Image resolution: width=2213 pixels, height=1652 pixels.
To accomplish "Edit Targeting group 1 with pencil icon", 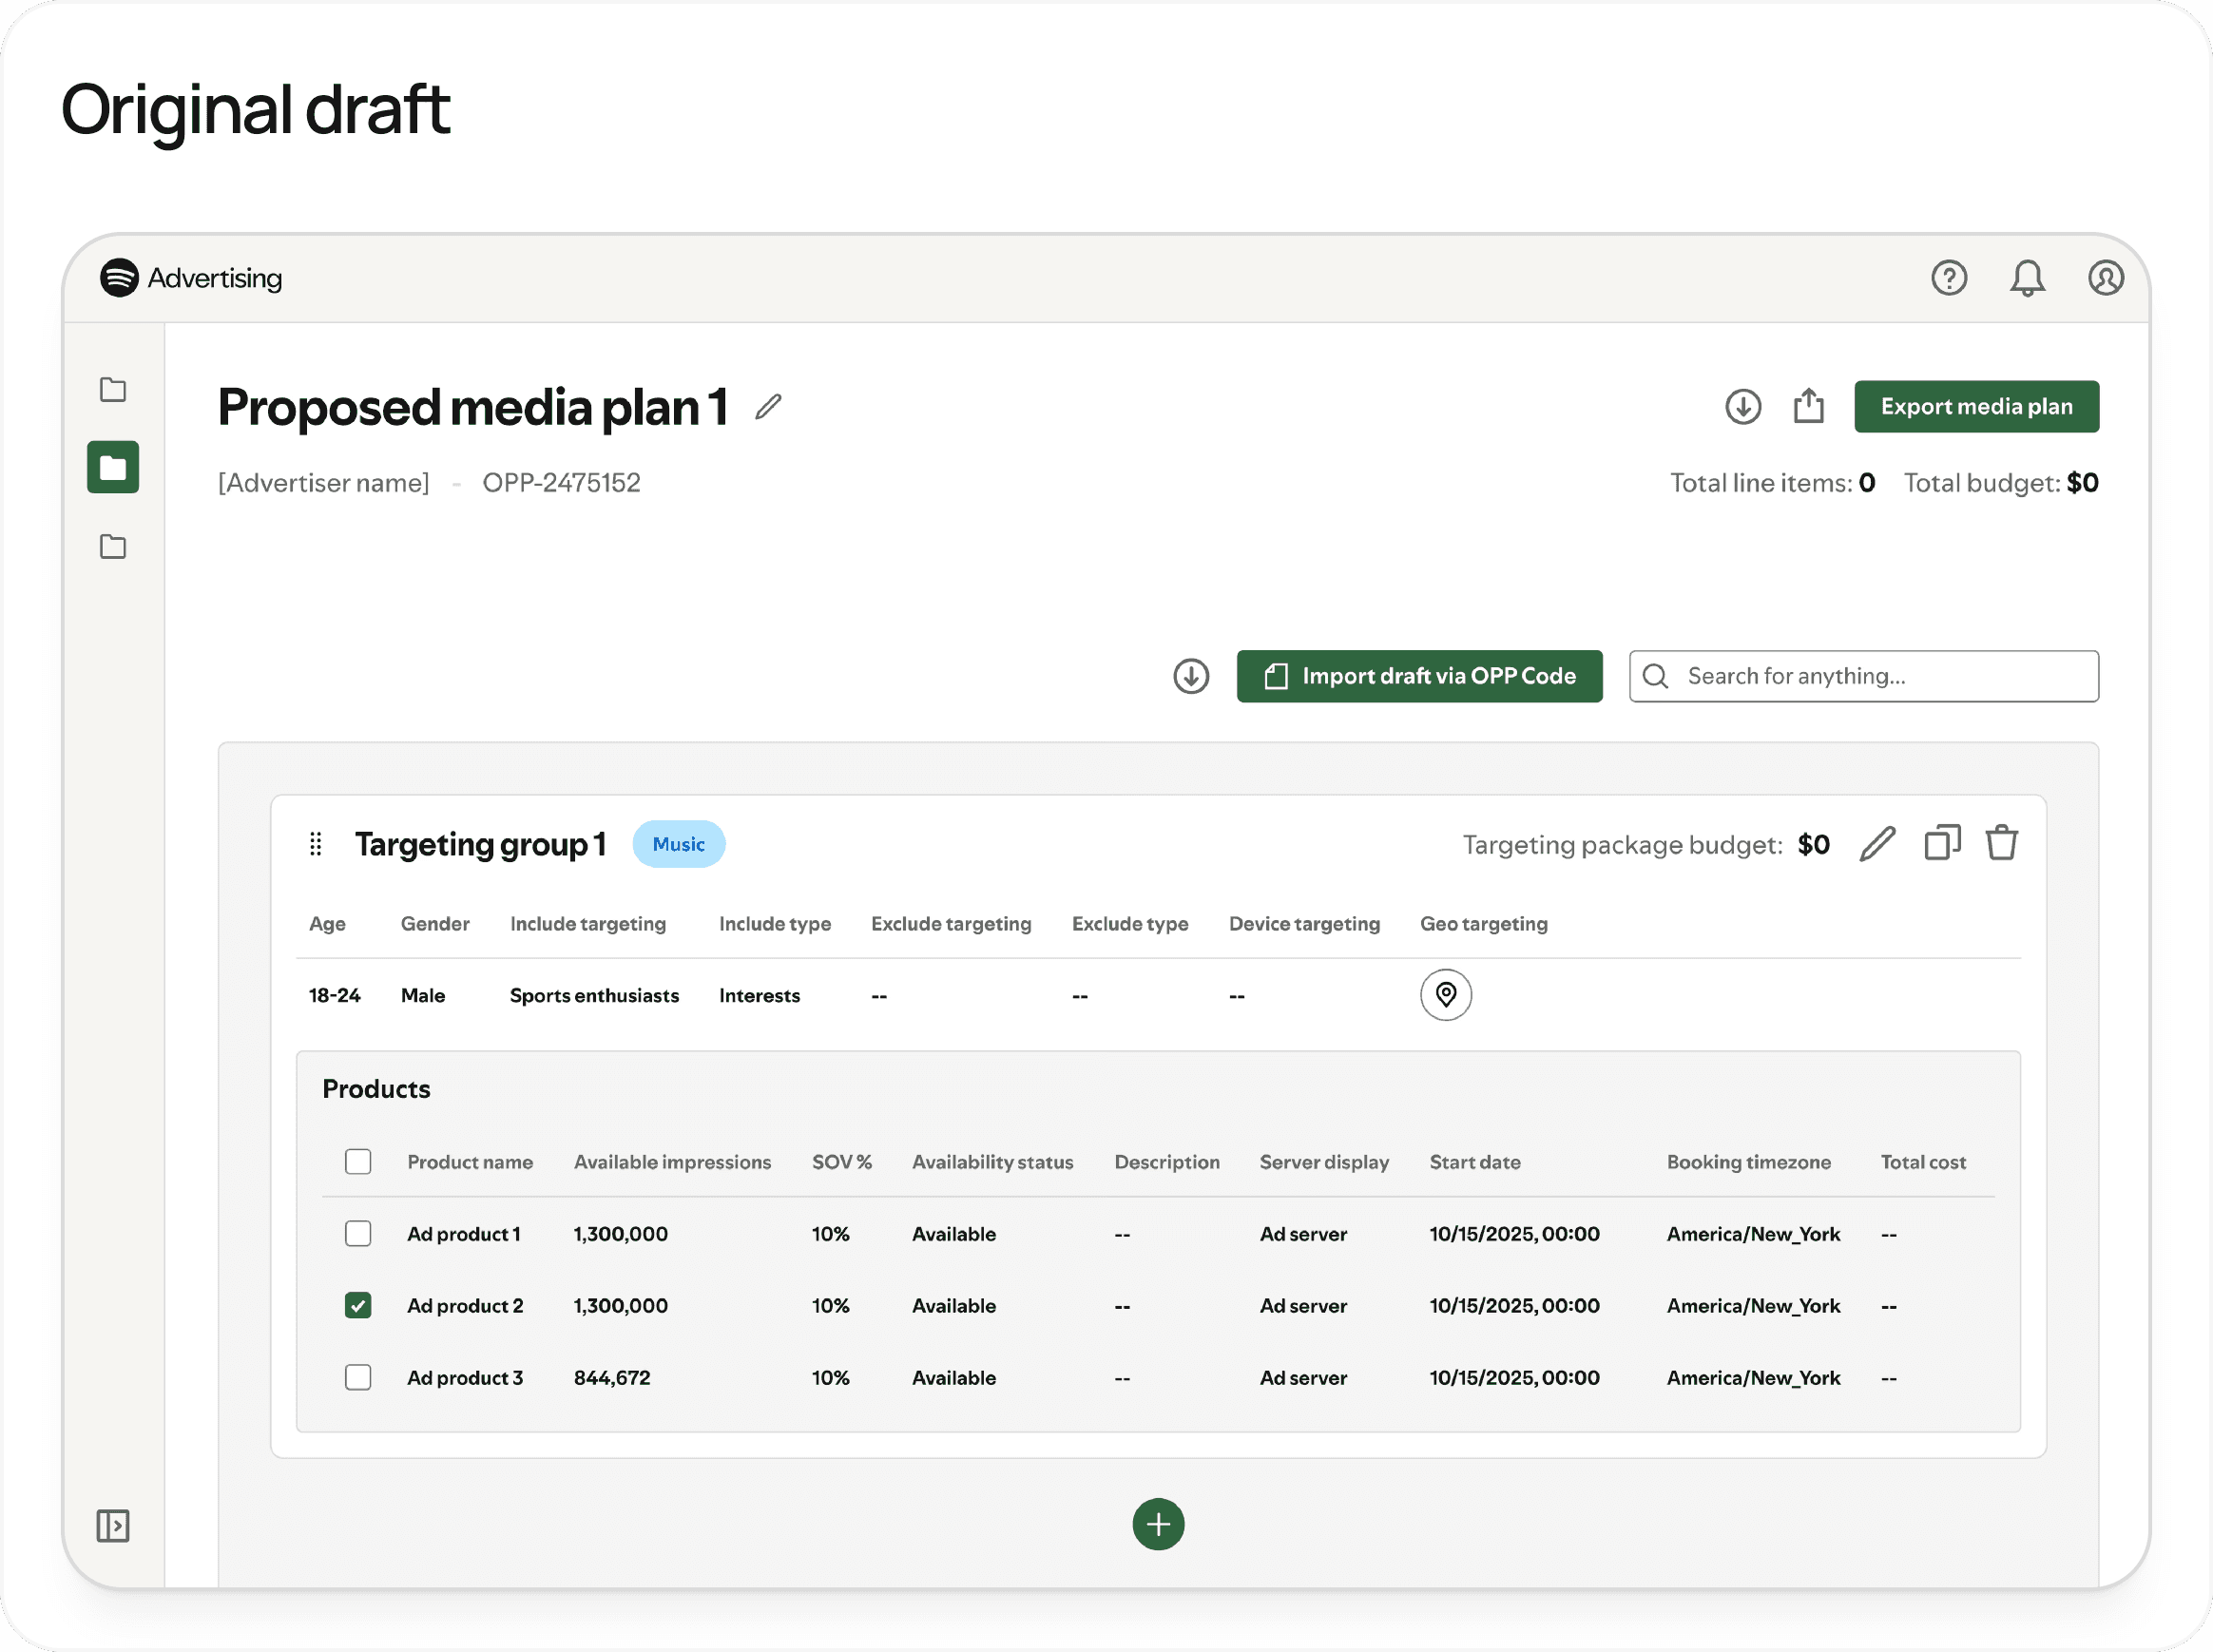I will tap(1877, 843).
